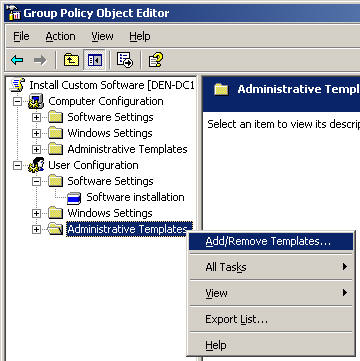Image resolution: width=360 pixels, height=361 pixels.
Task: Click the Group Policy Object Editor title icon
Action: 14,13
